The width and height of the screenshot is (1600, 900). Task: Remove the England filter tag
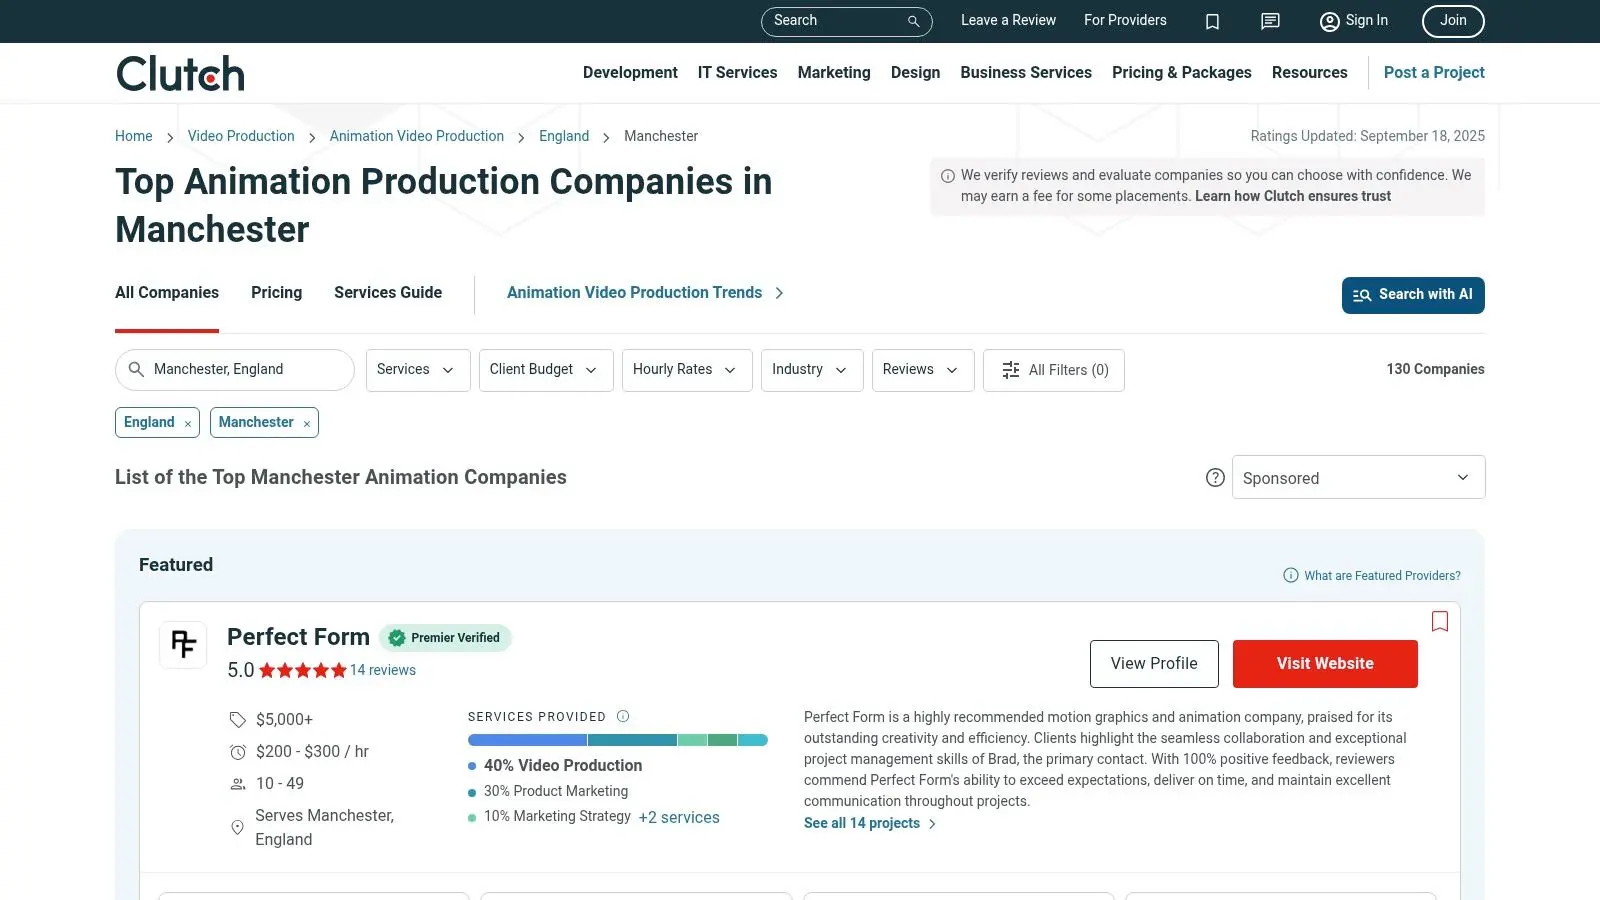coord(188,424)
